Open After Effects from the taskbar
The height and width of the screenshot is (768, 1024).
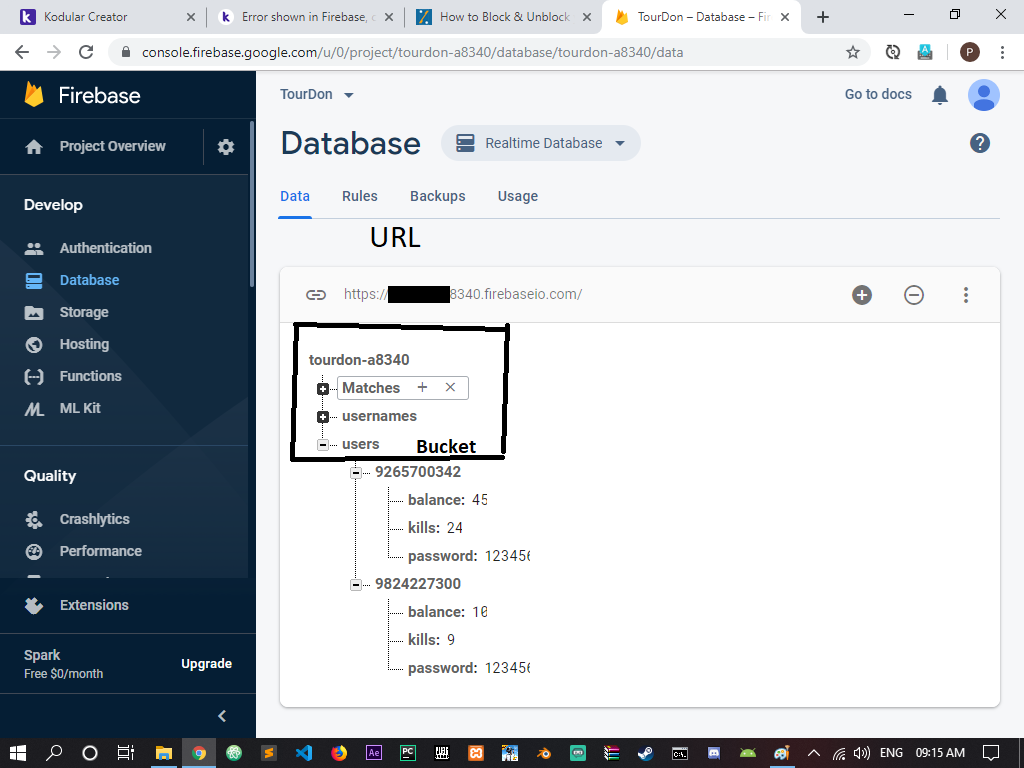point(374,753)
